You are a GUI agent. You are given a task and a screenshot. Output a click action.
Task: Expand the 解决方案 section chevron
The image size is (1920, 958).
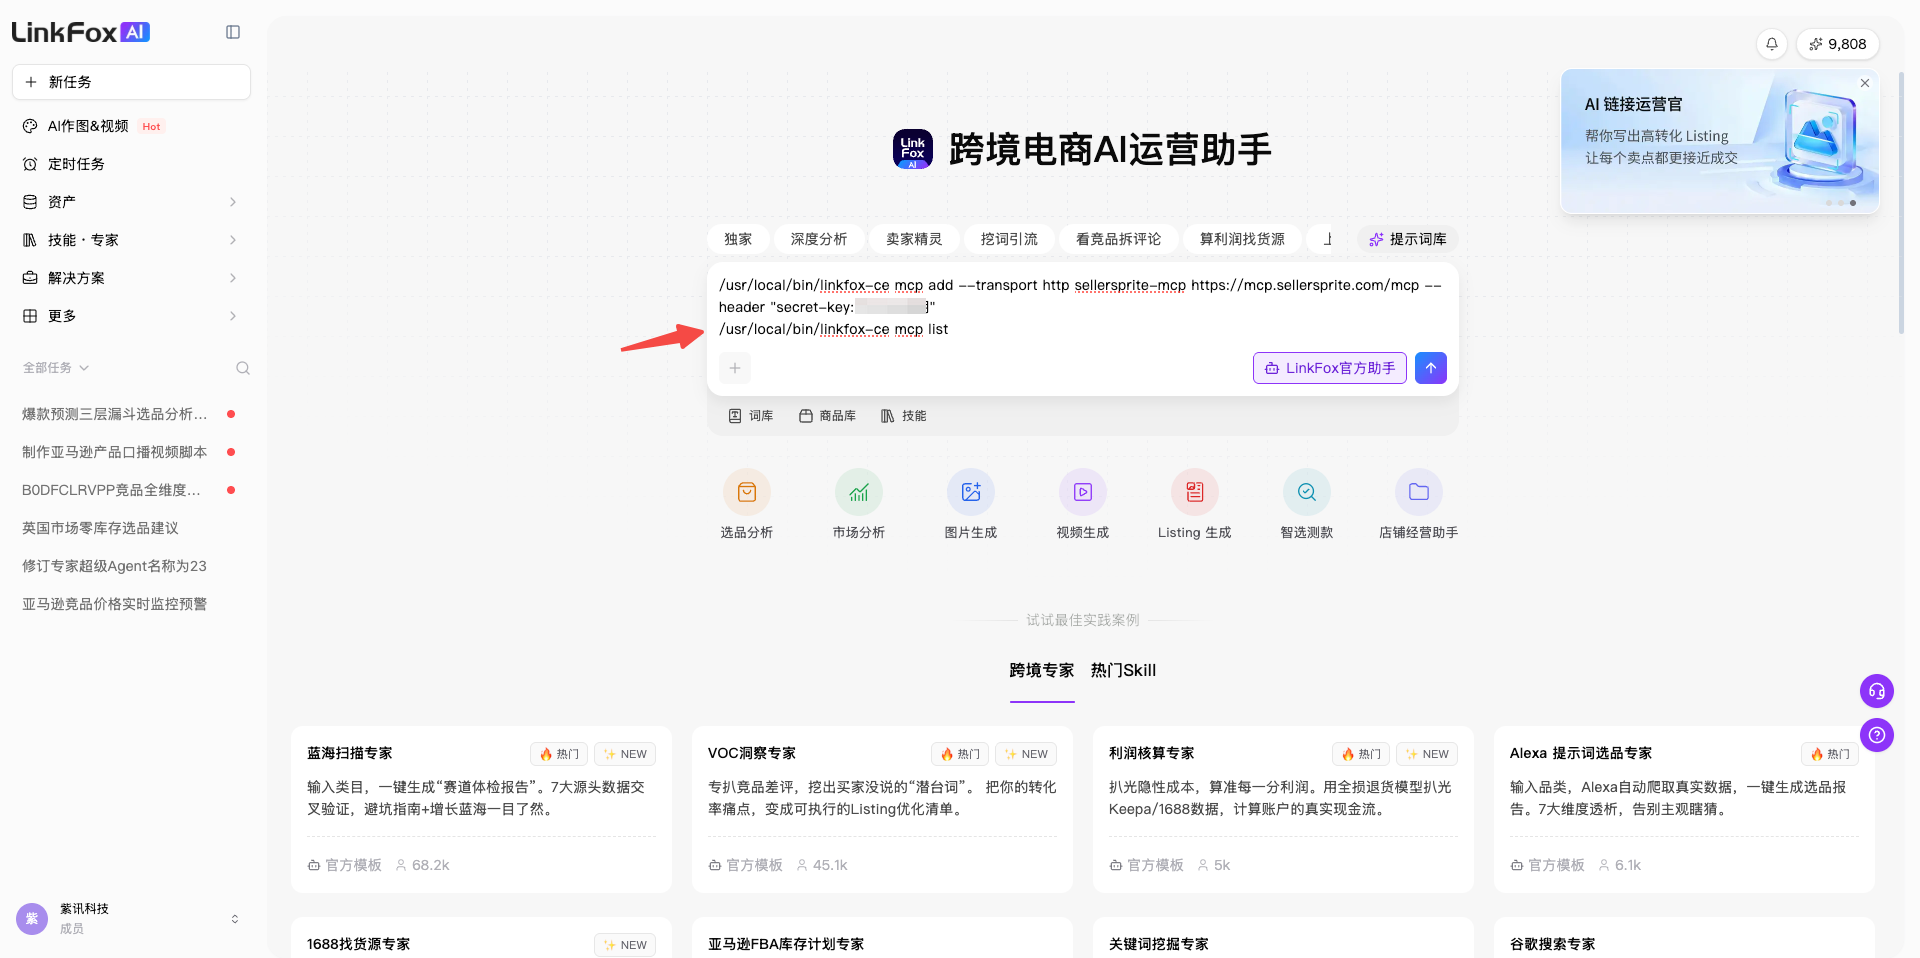(233, 278)
